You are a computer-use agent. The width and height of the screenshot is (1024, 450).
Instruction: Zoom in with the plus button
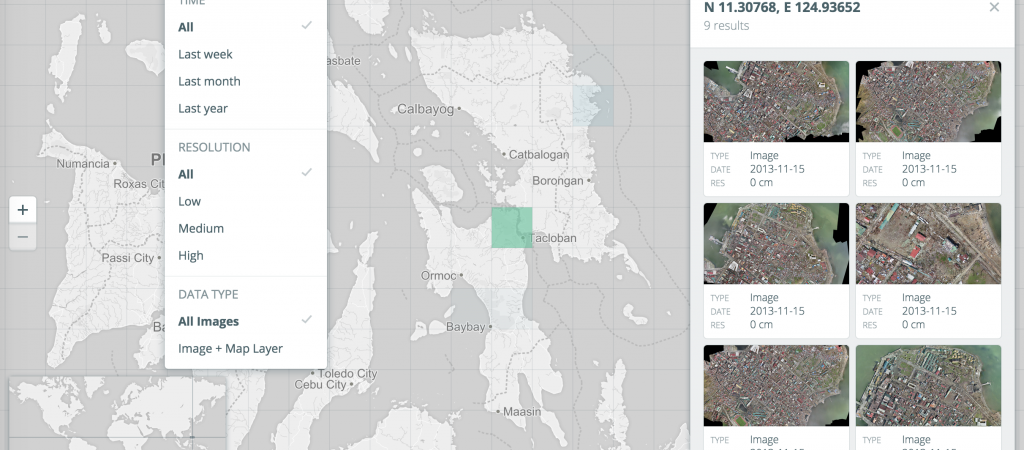point(23,210)
